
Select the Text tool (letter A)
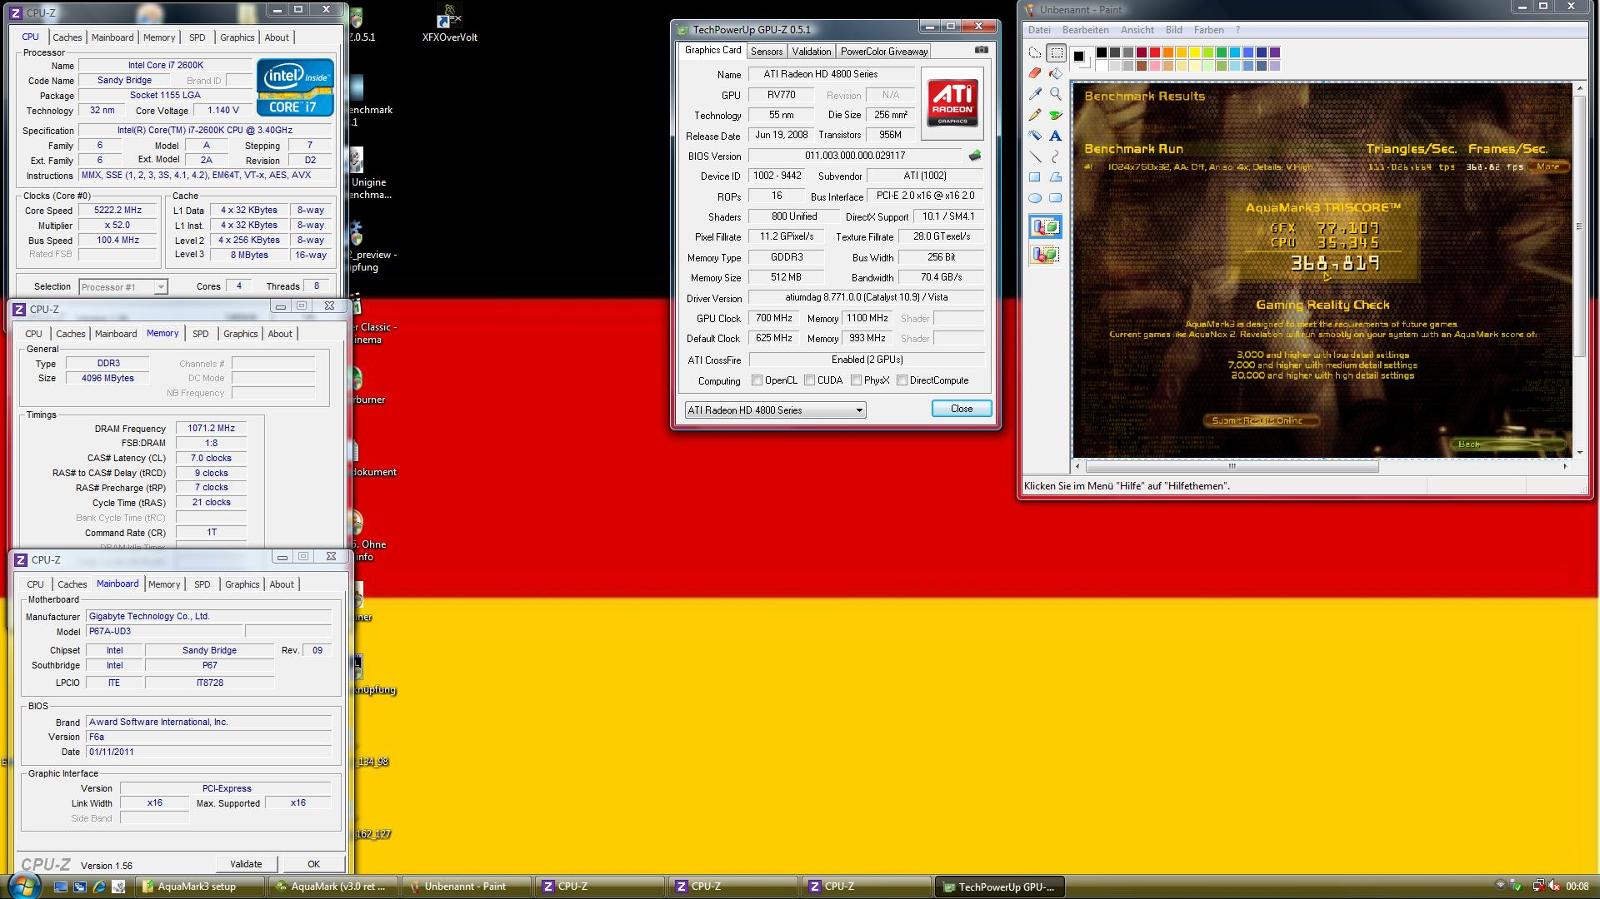(1056, 136)
